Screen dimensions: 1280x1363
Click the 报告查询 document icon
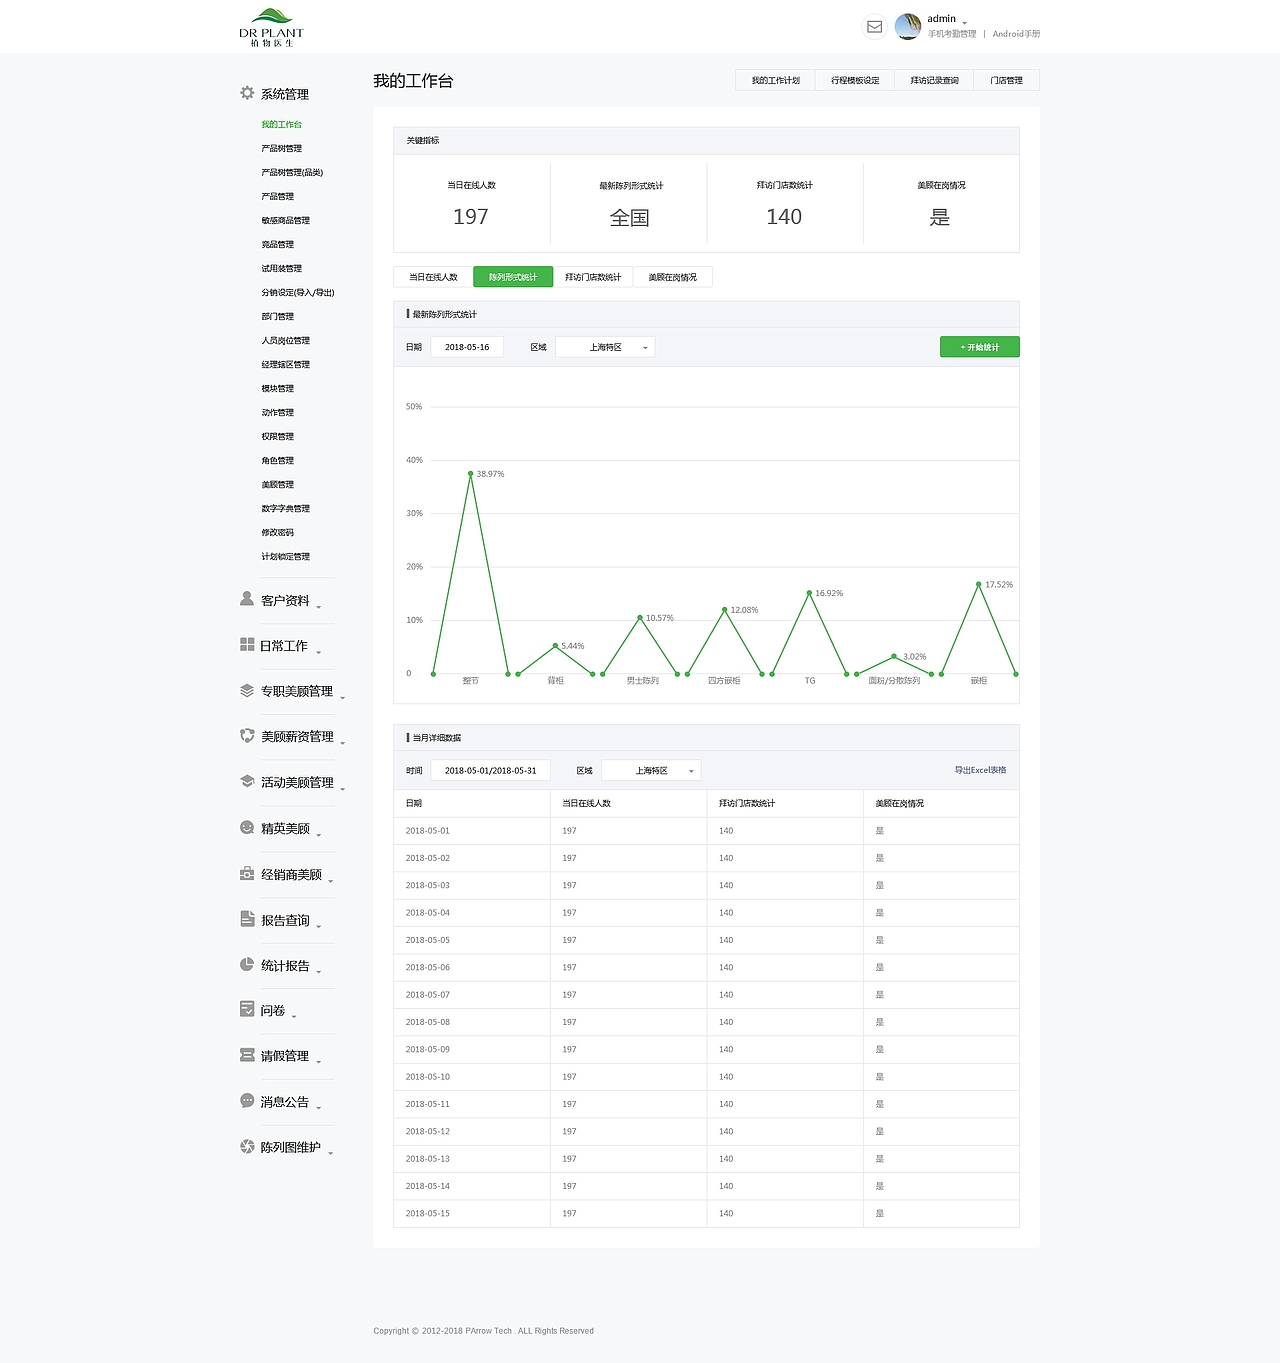click(247, 918)
